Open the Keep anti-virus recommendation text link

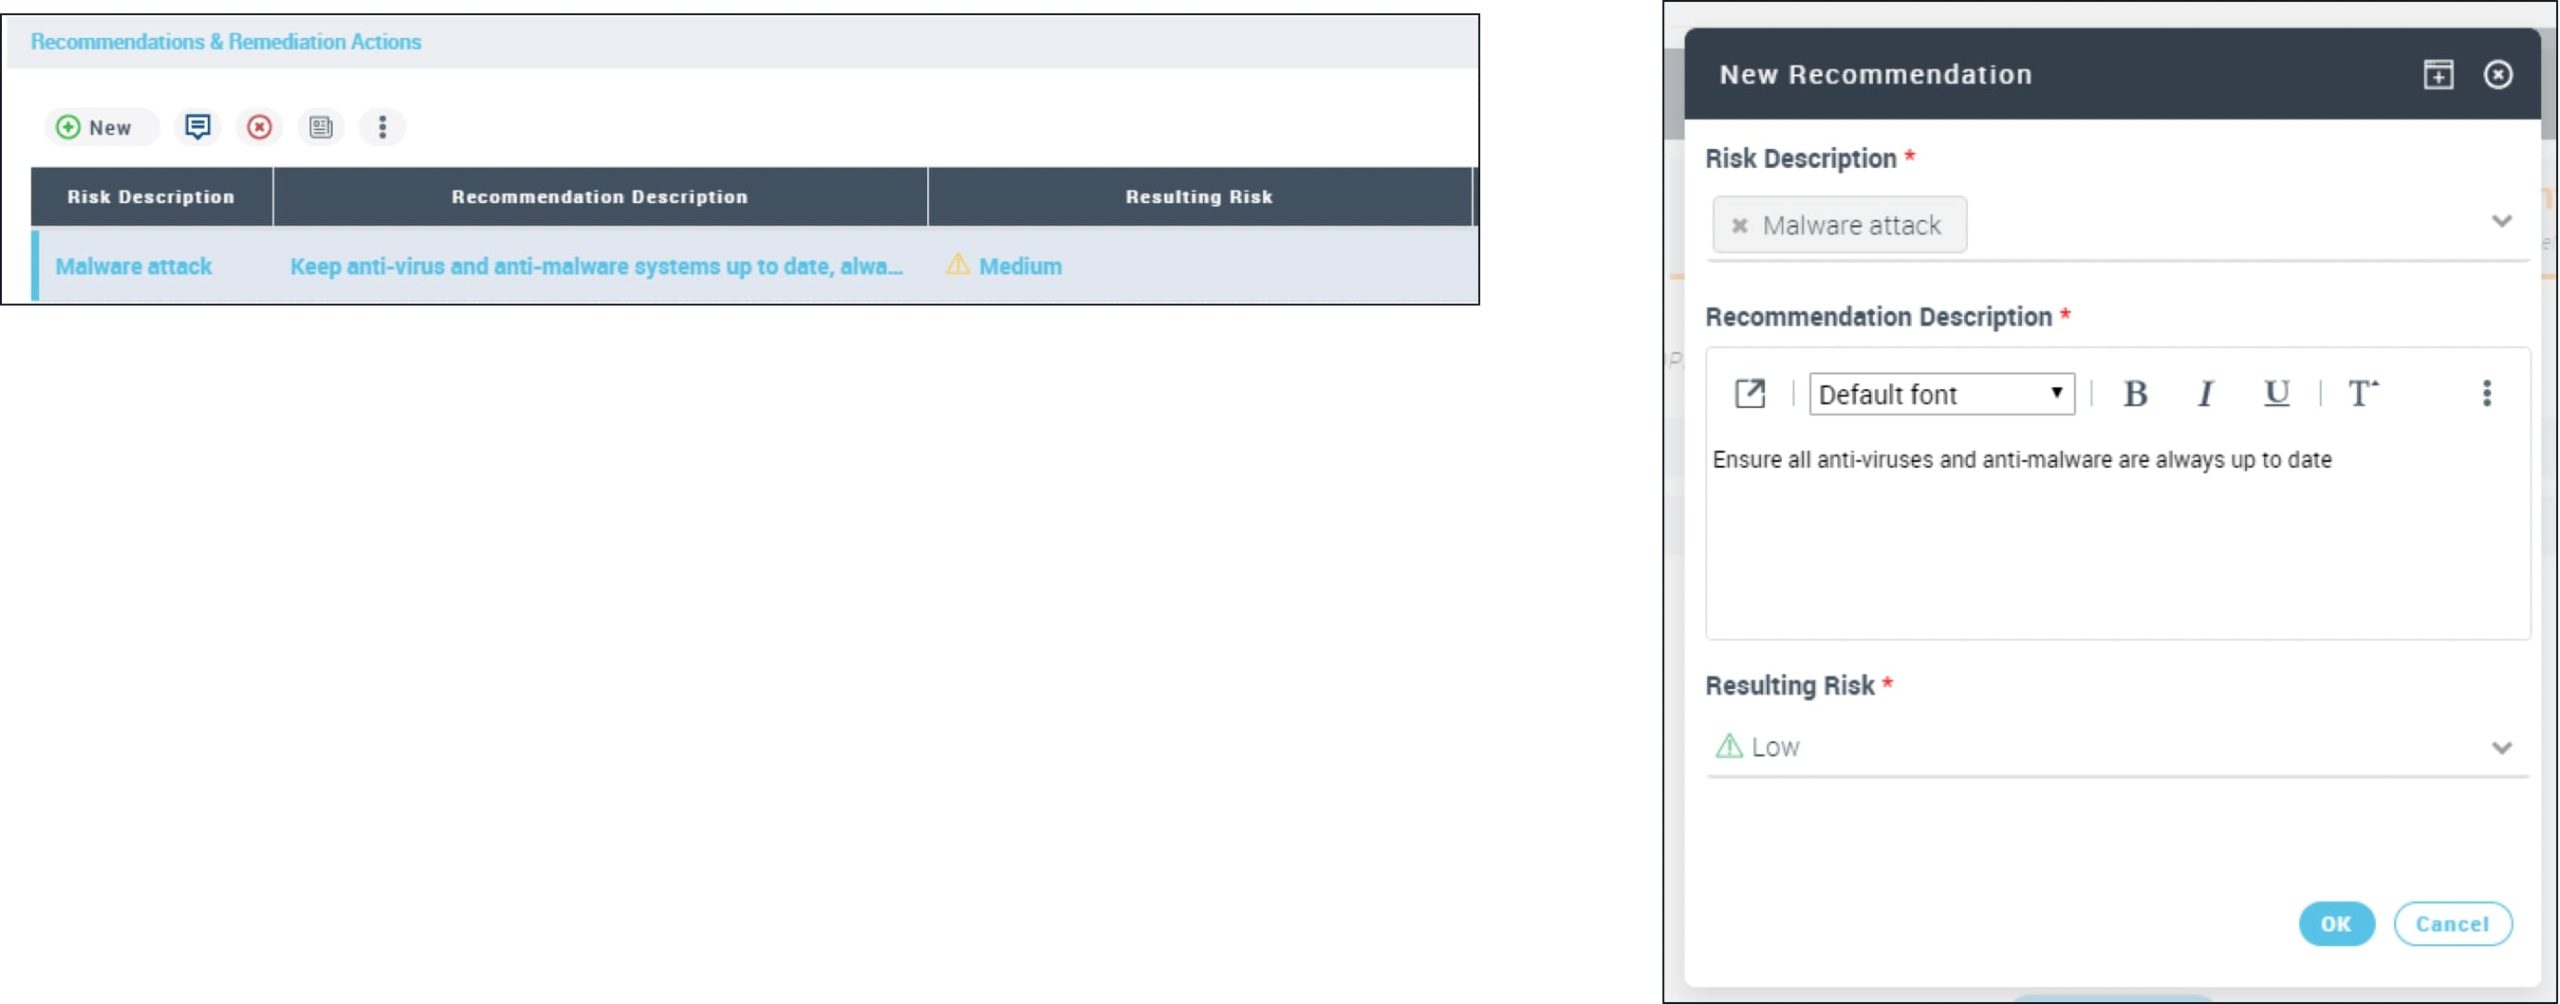[596, 266]
